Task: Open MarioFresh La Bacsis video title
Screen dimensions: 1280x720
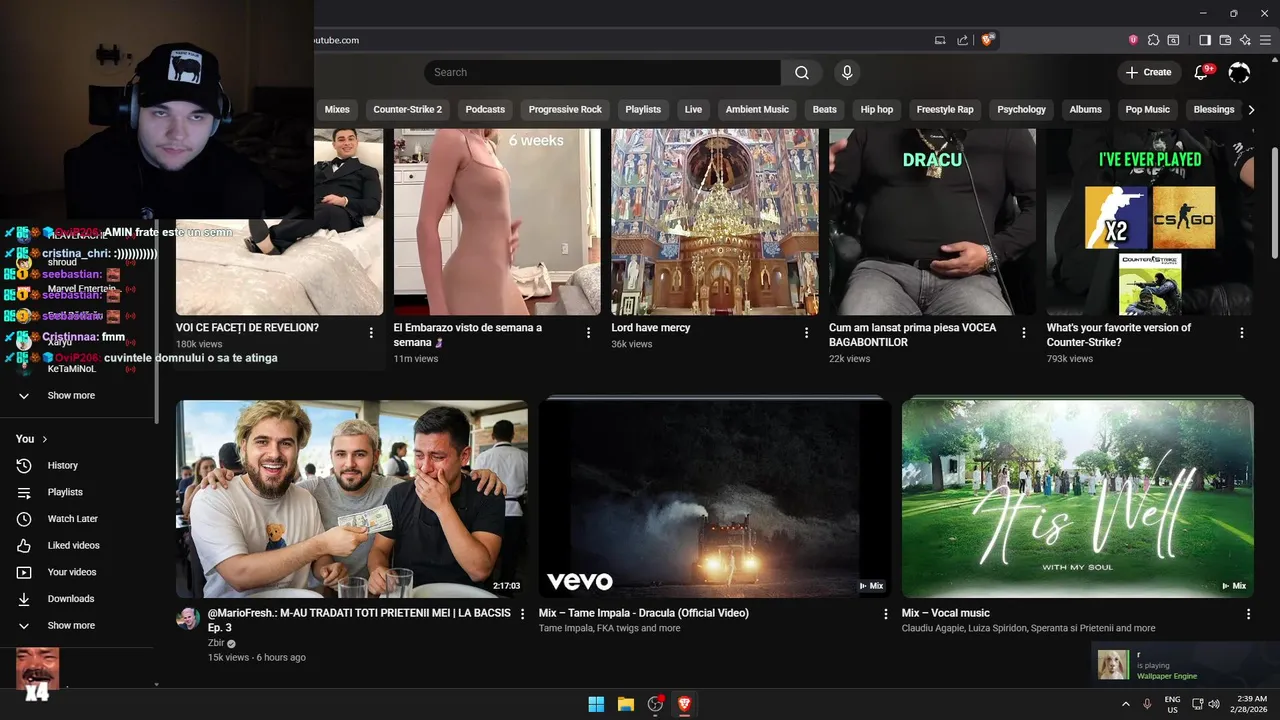Action: tap(359, 620)
